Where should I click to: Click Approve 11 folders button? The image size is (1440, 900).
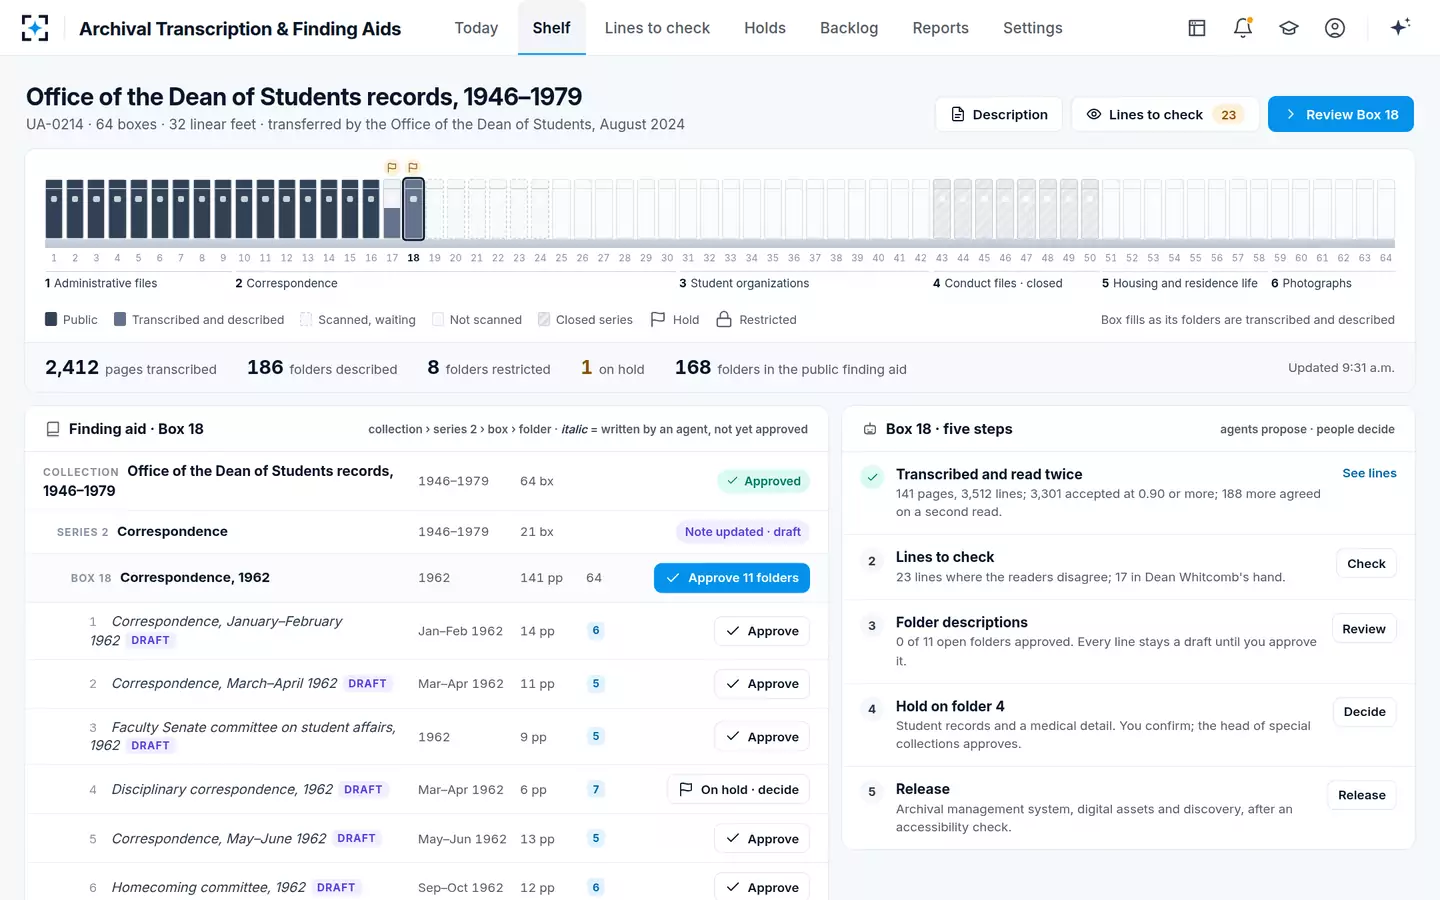(732, 578)
